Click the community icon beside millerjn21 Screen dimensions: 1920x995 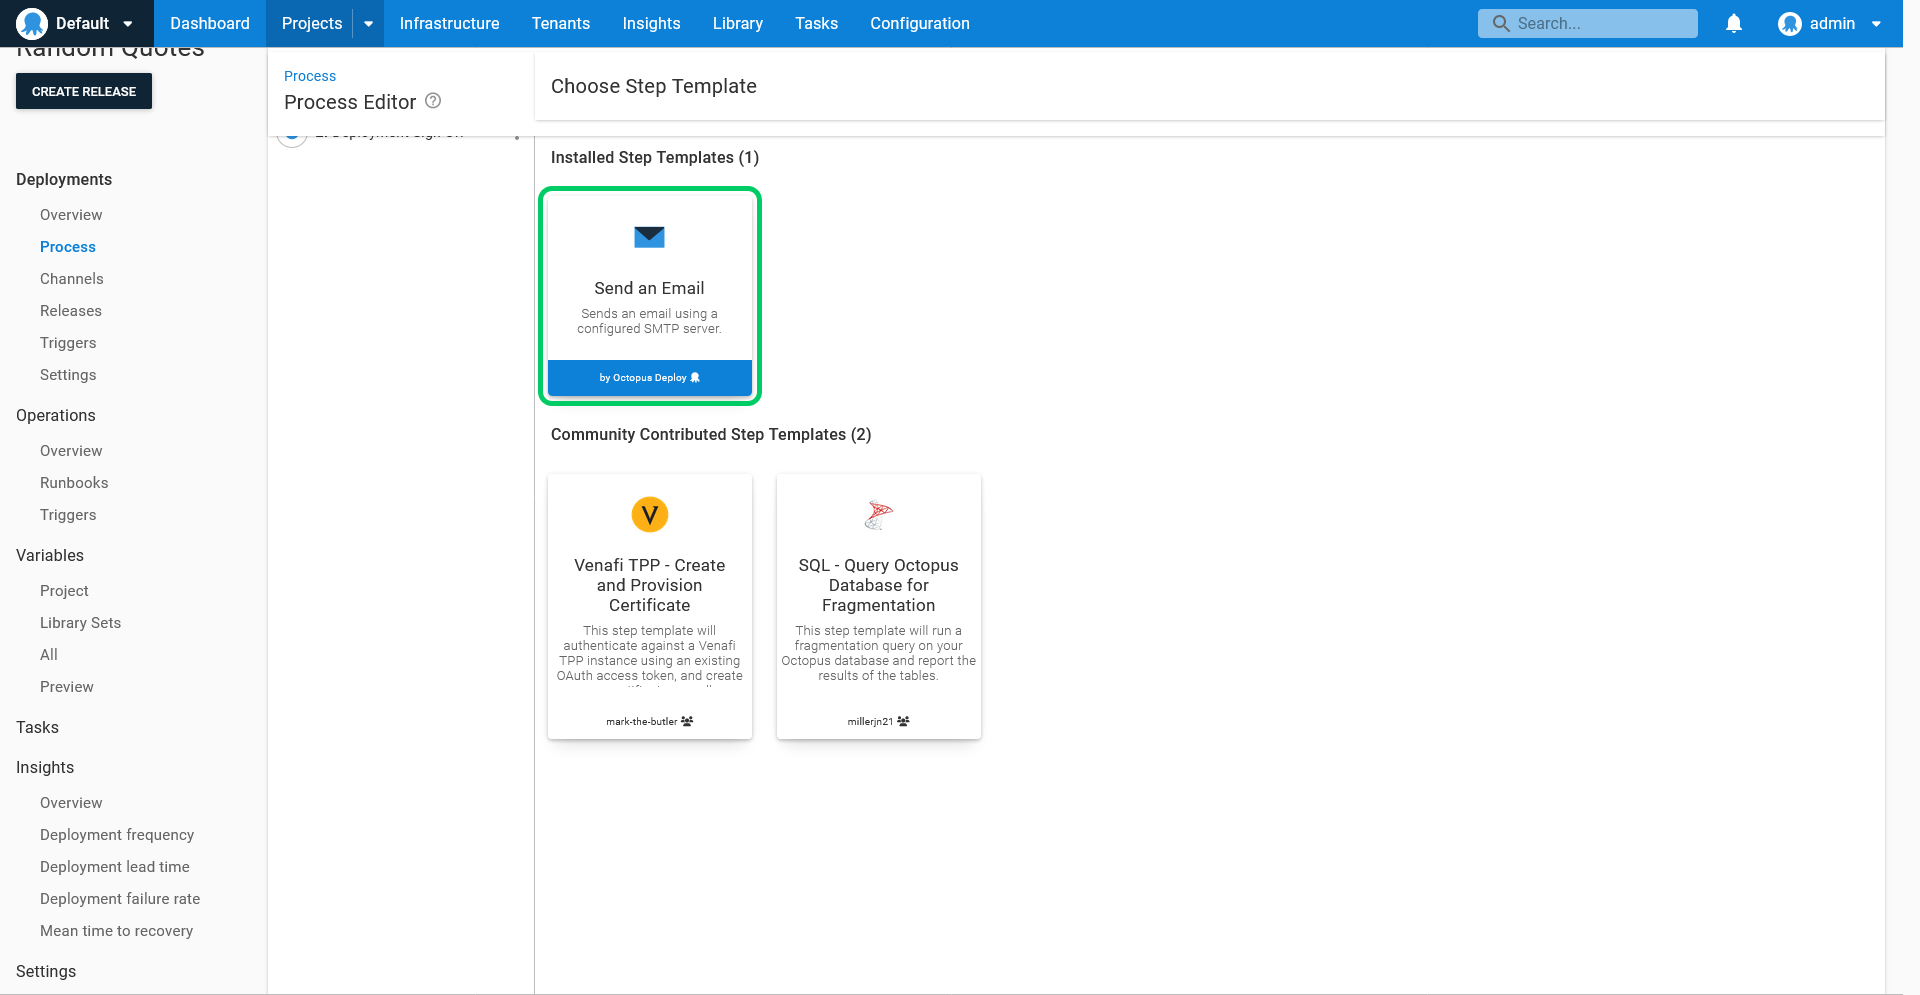tap(903, 721)
